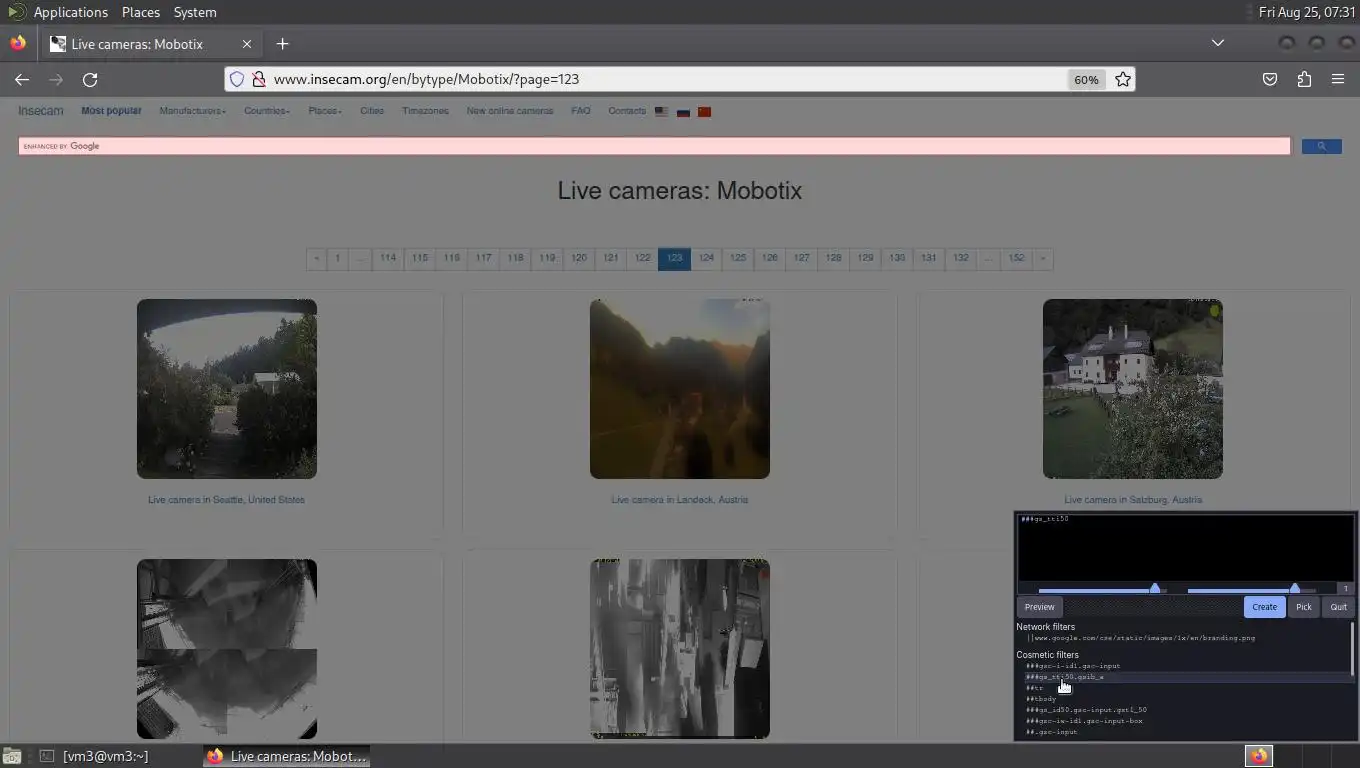
Task: Go to last pagination page 152
Action: tap(1016, 258)
